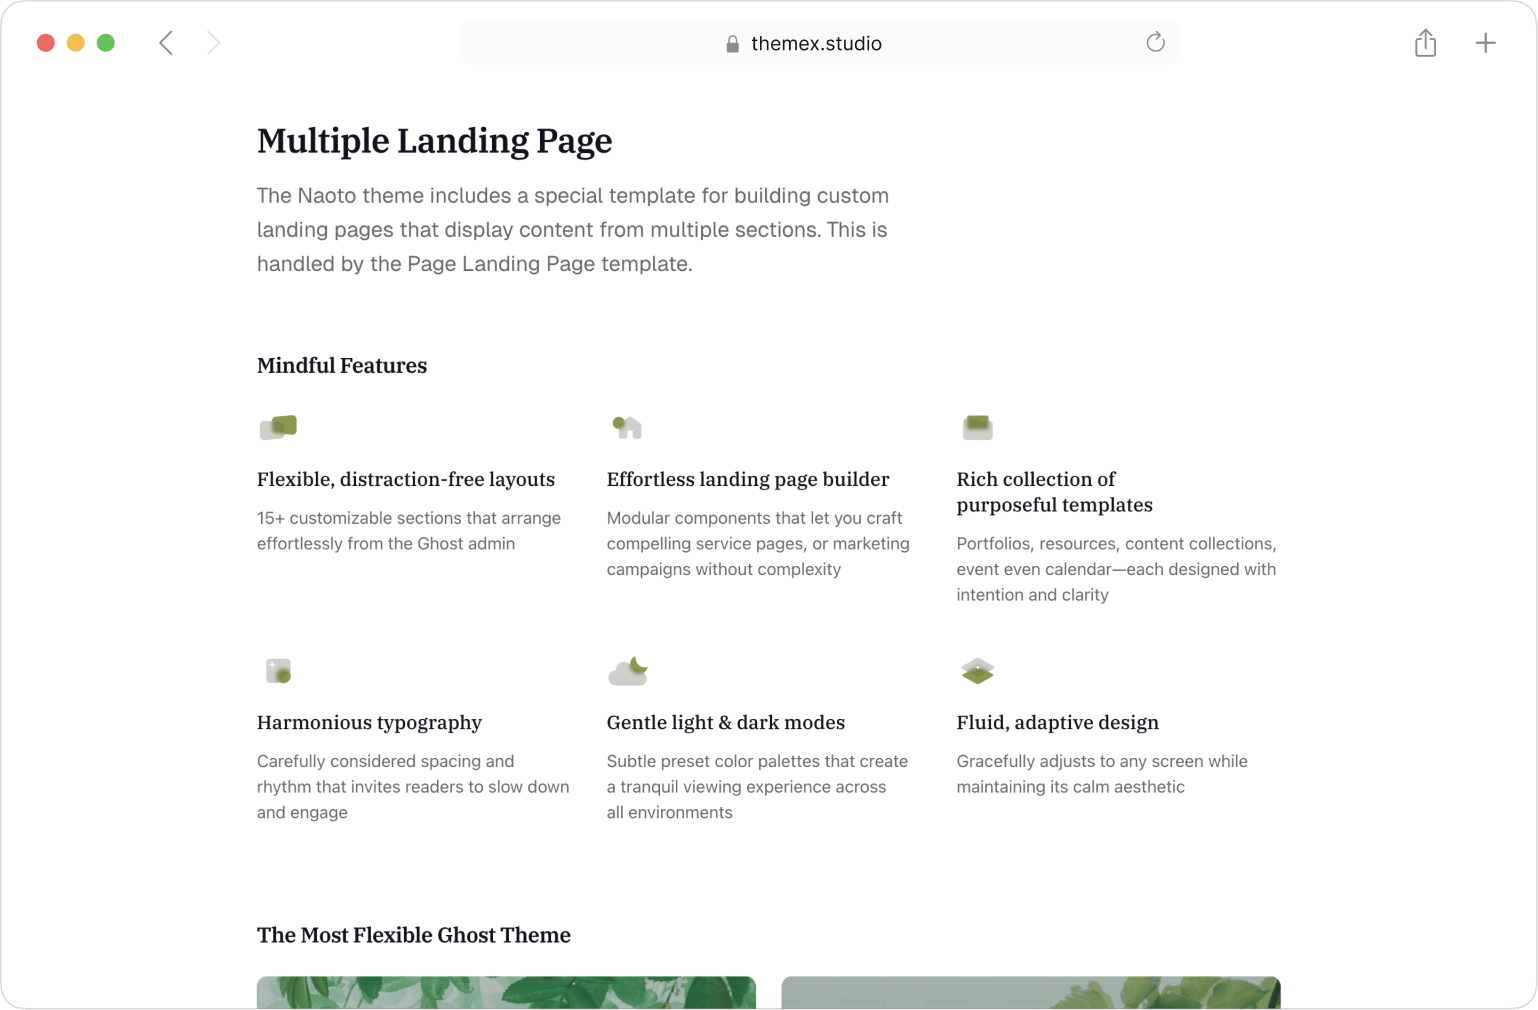1538x1010 pixels.
Task: Click the landing page builder house icon
Action: click(x=627, y=428)
